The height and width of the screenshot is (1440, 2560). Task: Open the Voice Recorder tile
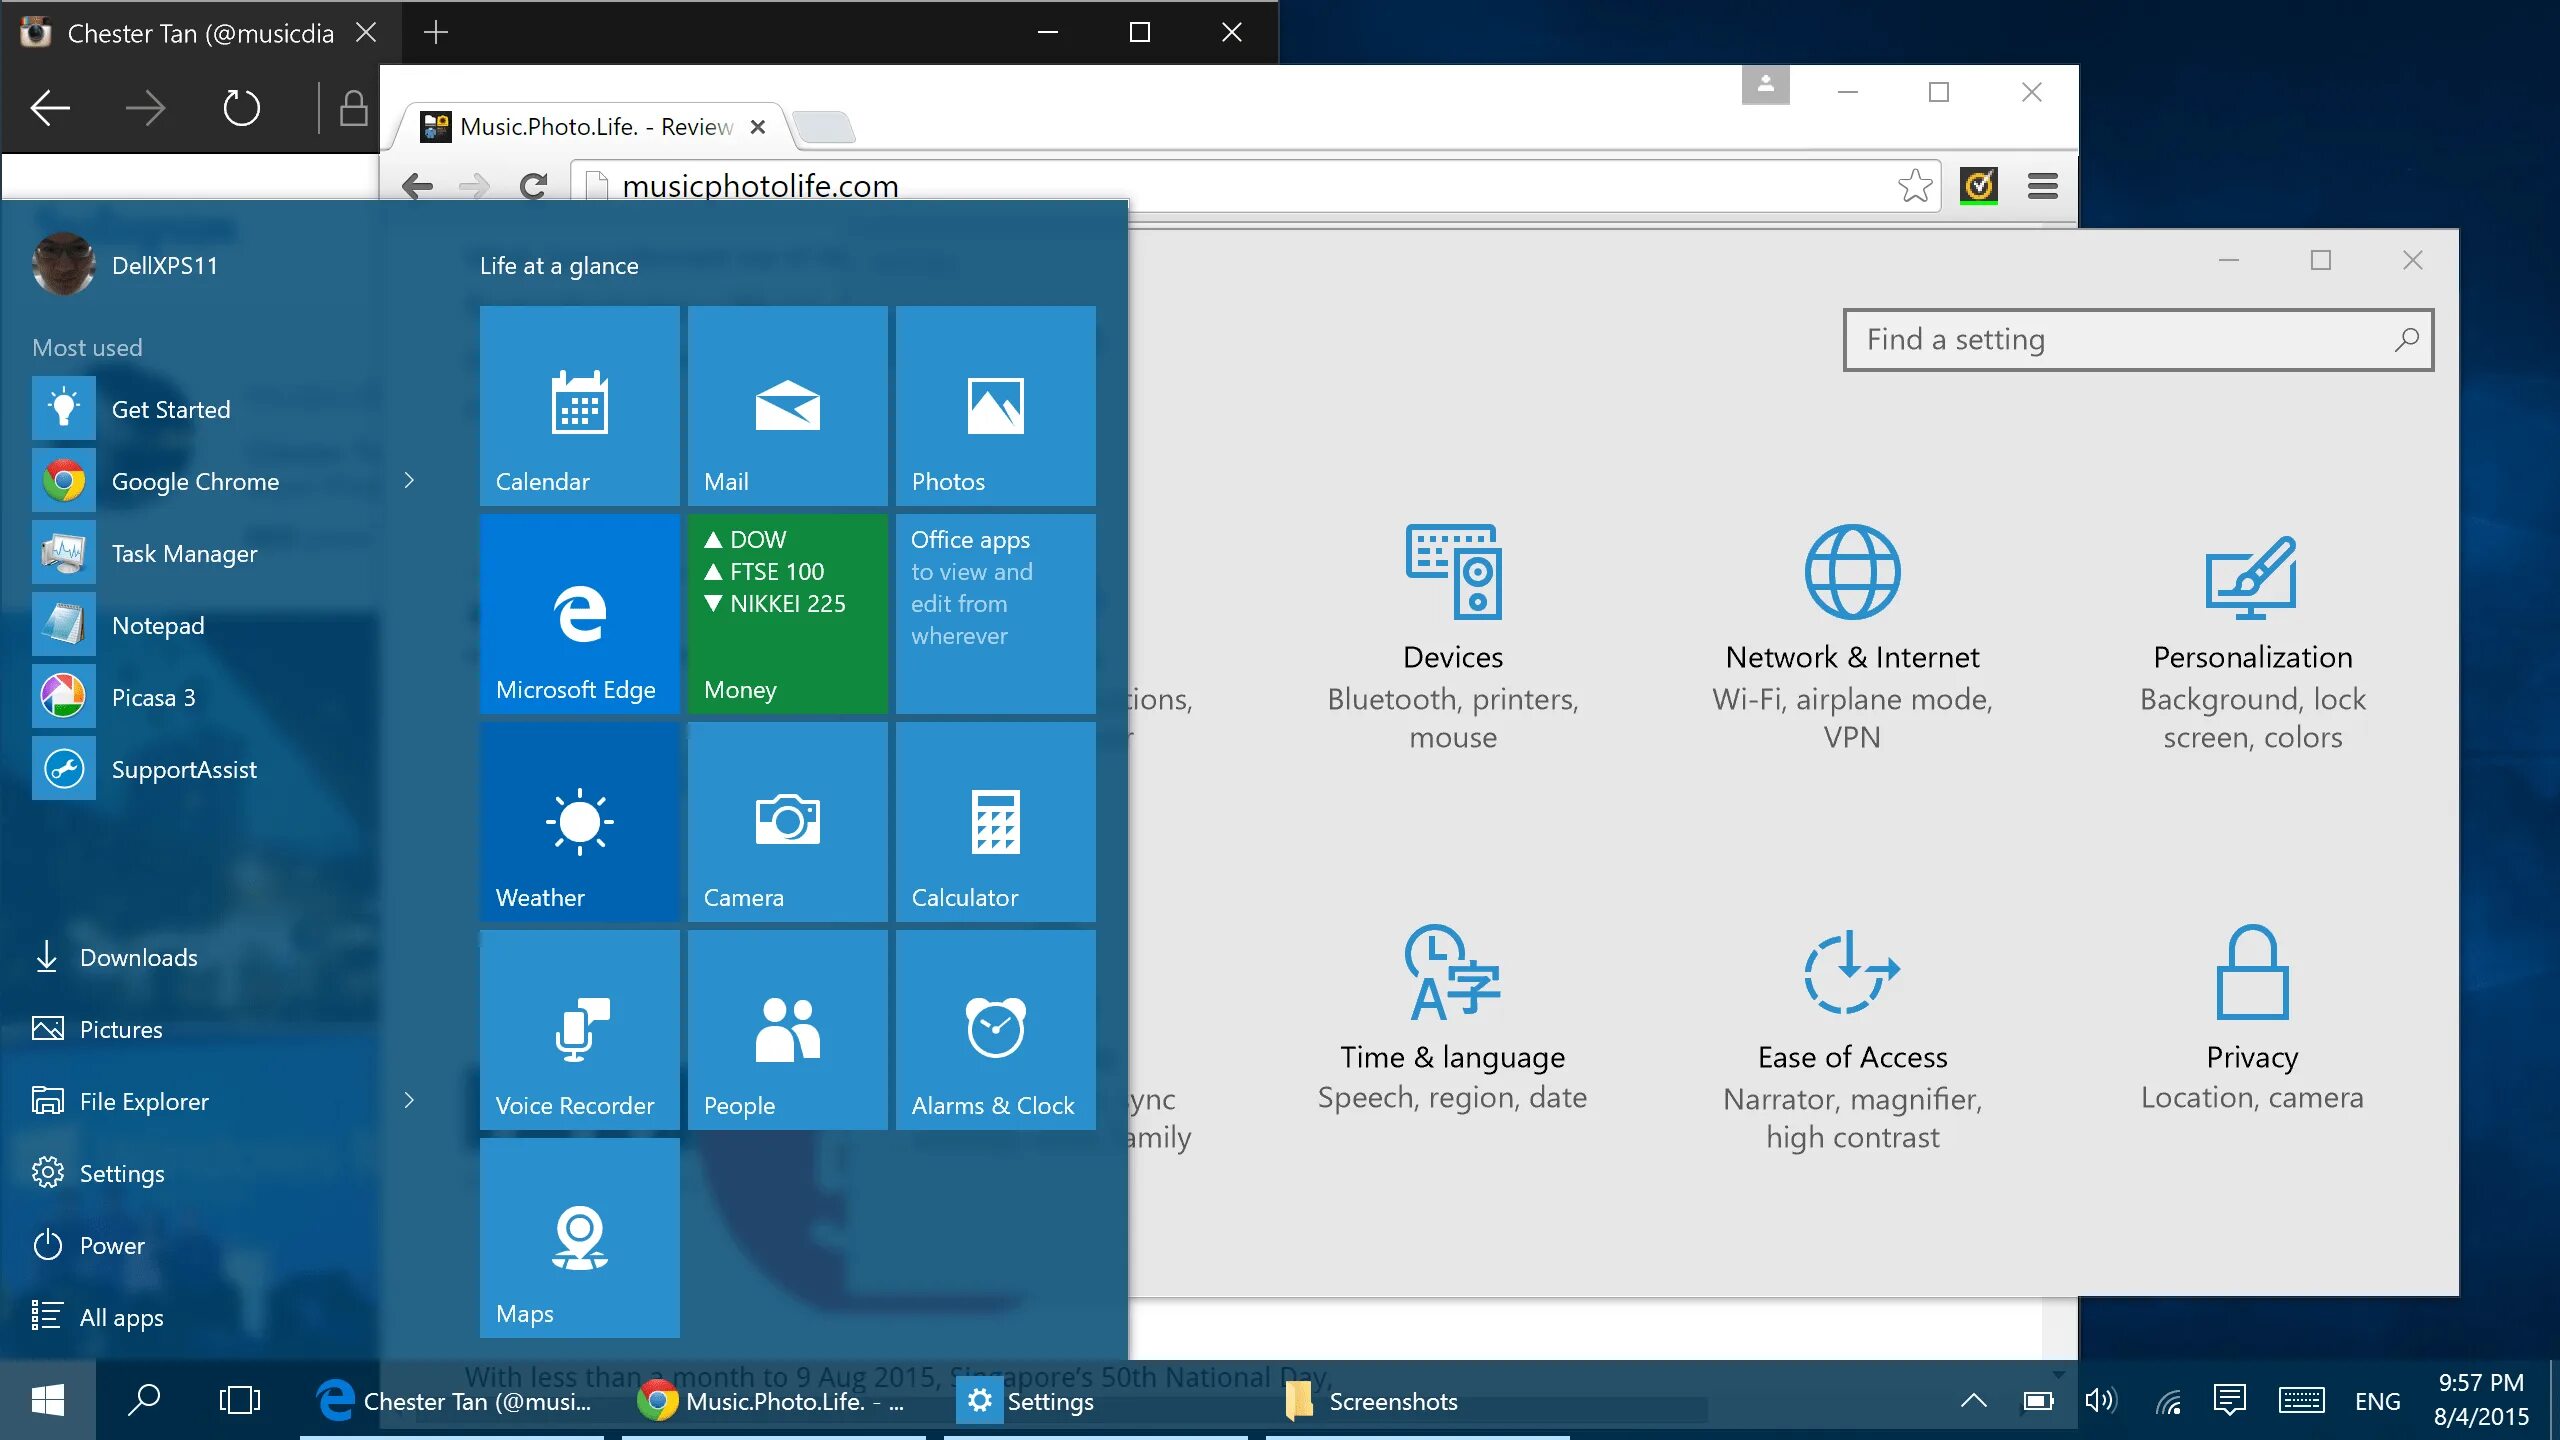tap(579, 1029)
